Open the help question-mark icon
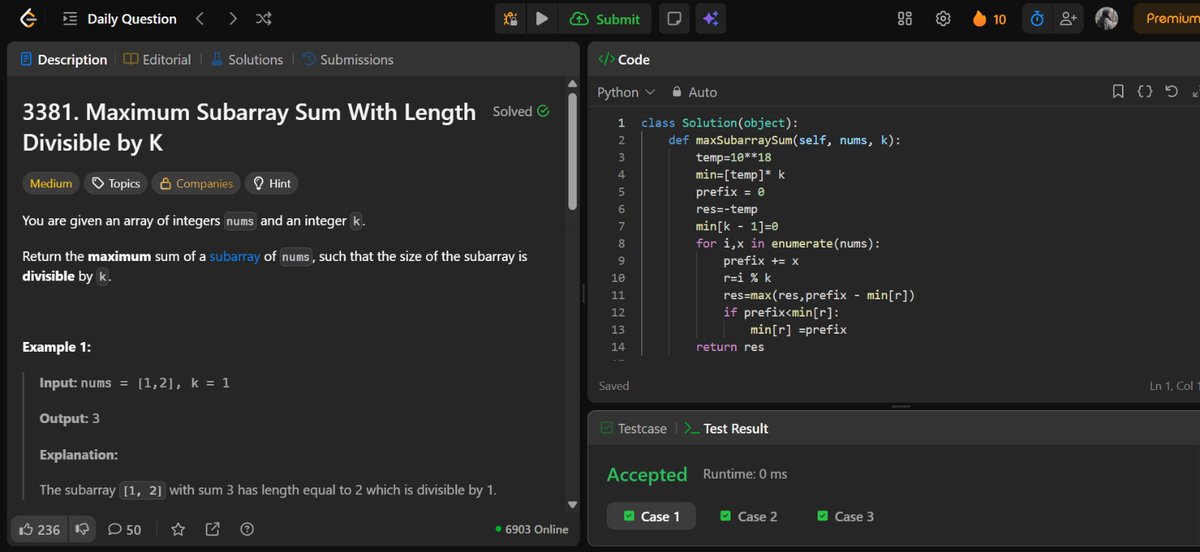 click(247, 529)
